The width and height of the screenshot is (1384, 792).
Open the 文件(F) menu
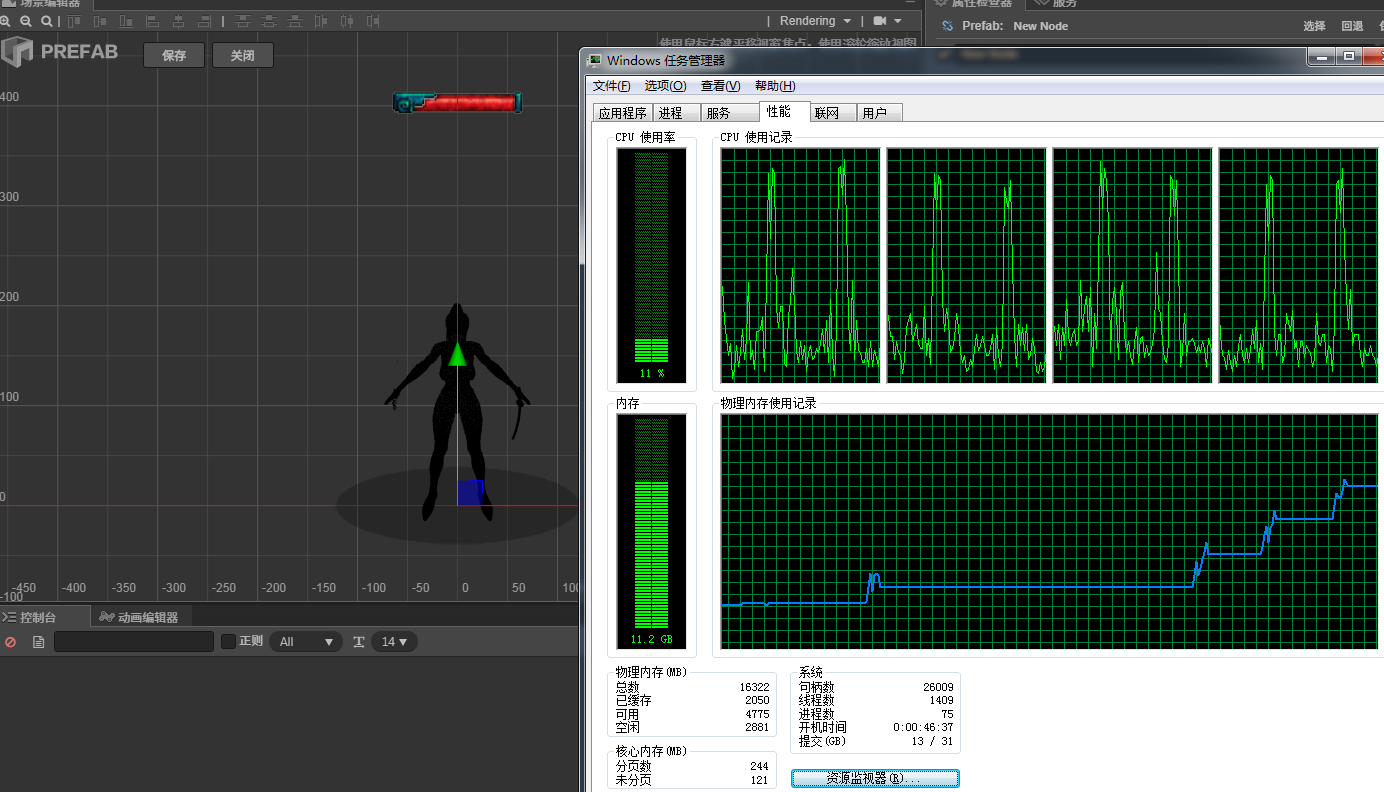click(611, 86)
